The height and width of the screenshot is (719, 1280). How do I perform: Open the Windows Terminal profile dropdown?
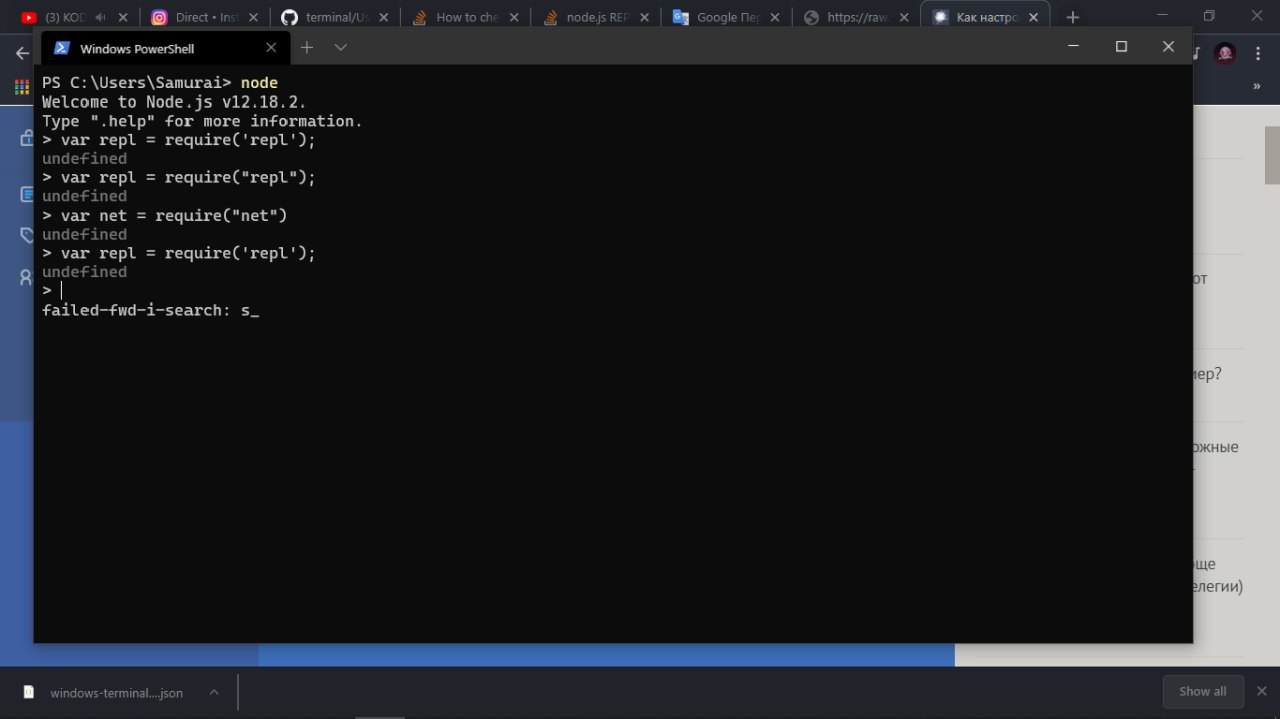coord(340,47)
